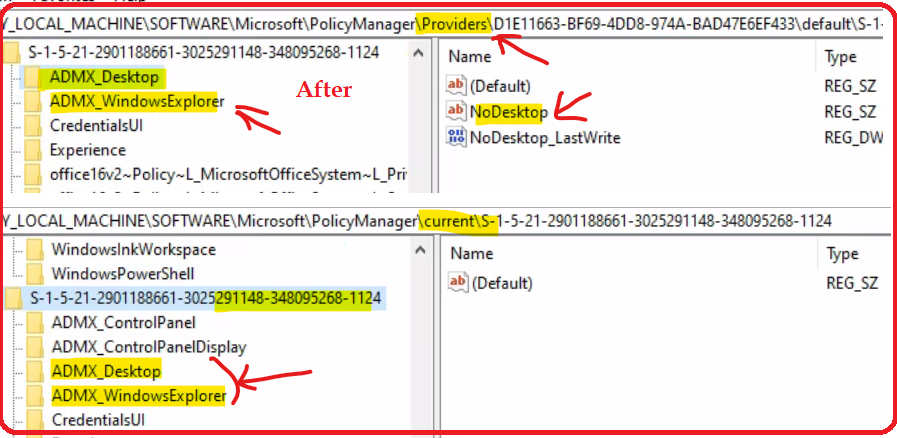Viewport: 897px width, 438px height.
Task: Click the SID folder icon in the current window tree
Action: (13, 298)
